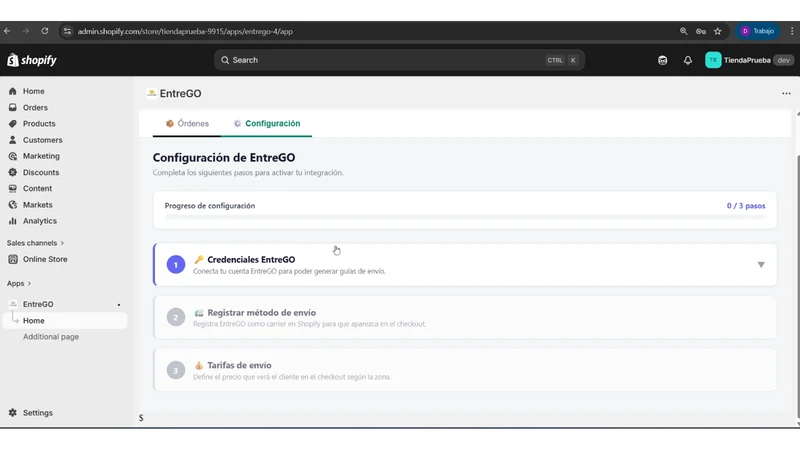
Task: Expand Sales channels section
Action: 35,243
